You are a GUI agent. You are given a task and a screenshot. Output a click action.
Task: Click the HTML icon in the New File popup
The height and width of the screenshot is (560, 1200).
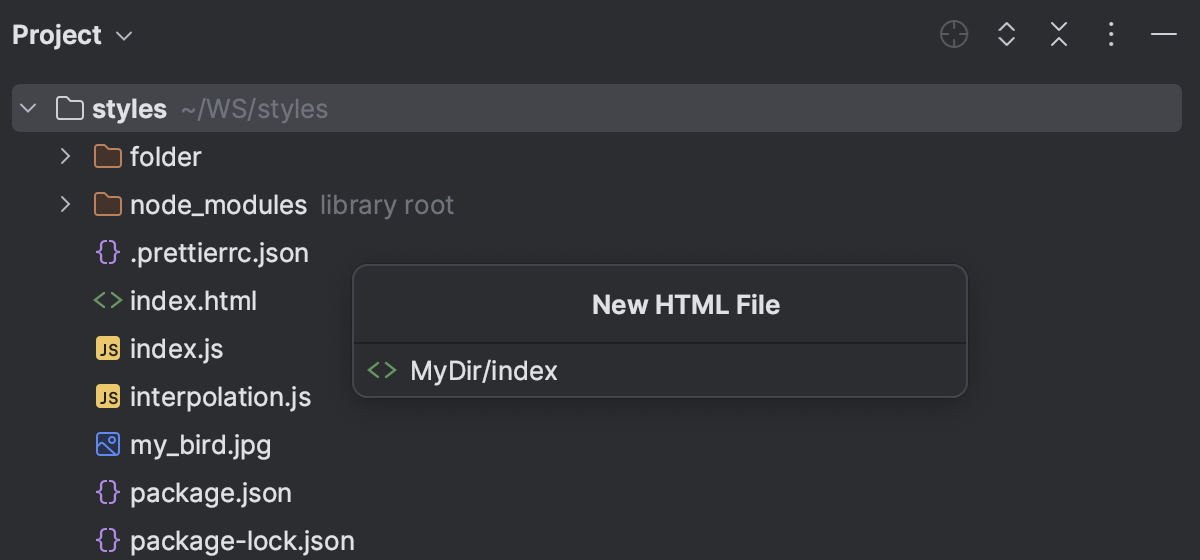(x=382, y=371)
